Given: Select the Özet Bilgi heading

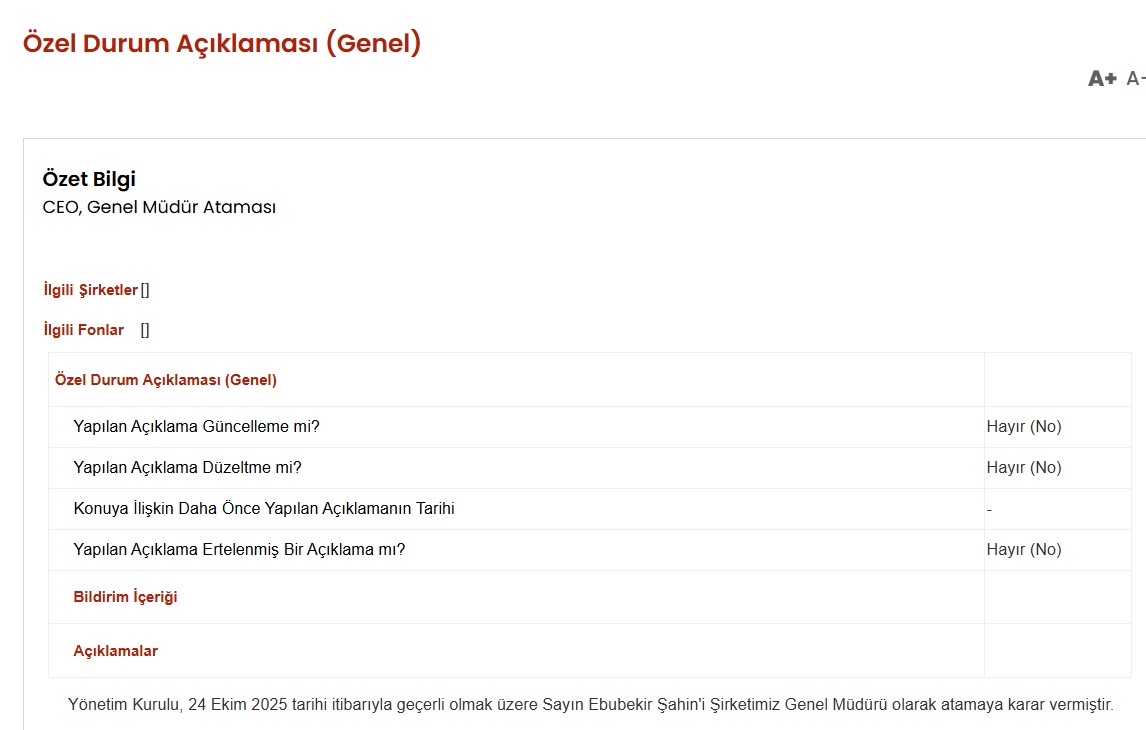Looking at the screenshot, I should pos(89,179).
